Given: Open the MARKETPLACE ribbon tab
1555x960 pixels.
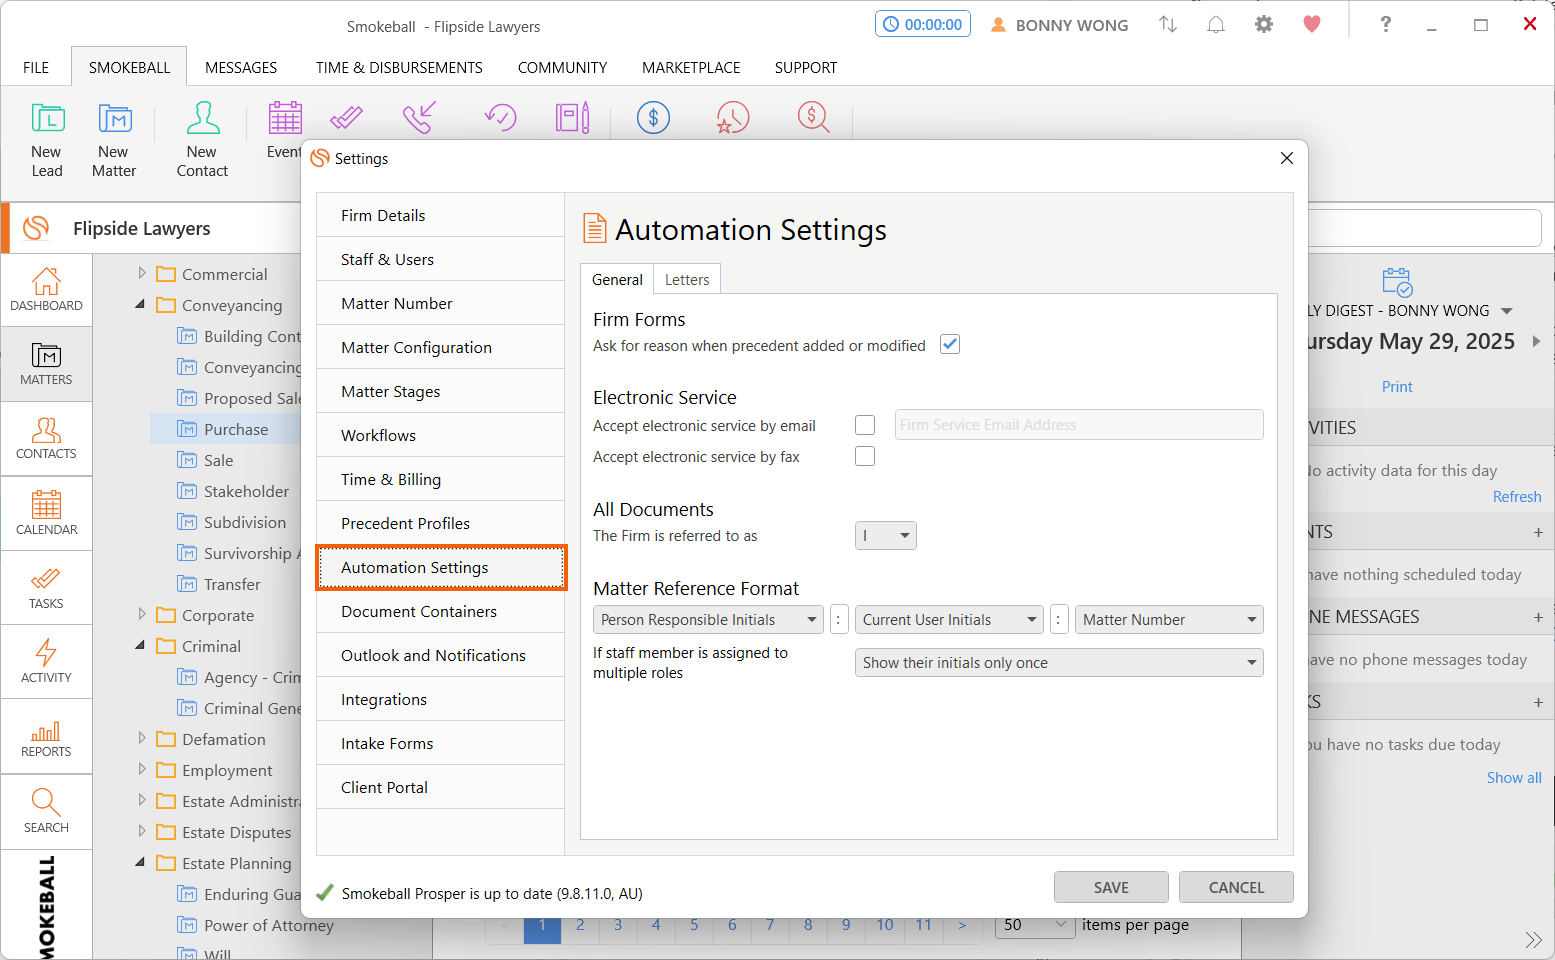Looking at the screenshot, I should point(691,67).
